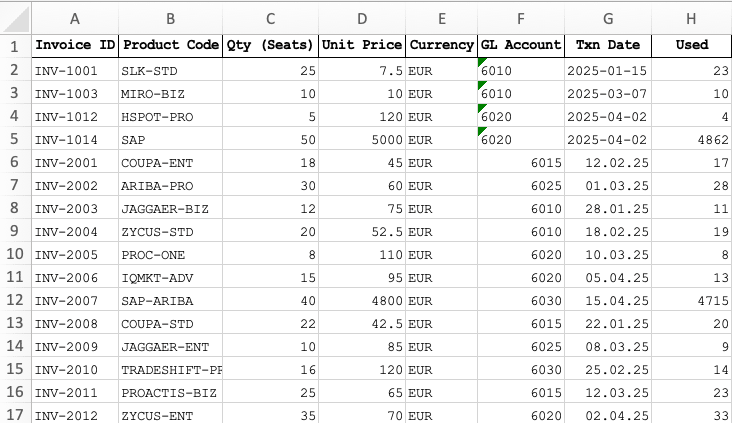
Task: Select the date cell 2025-03-07
Action: (x=608, y=94)
